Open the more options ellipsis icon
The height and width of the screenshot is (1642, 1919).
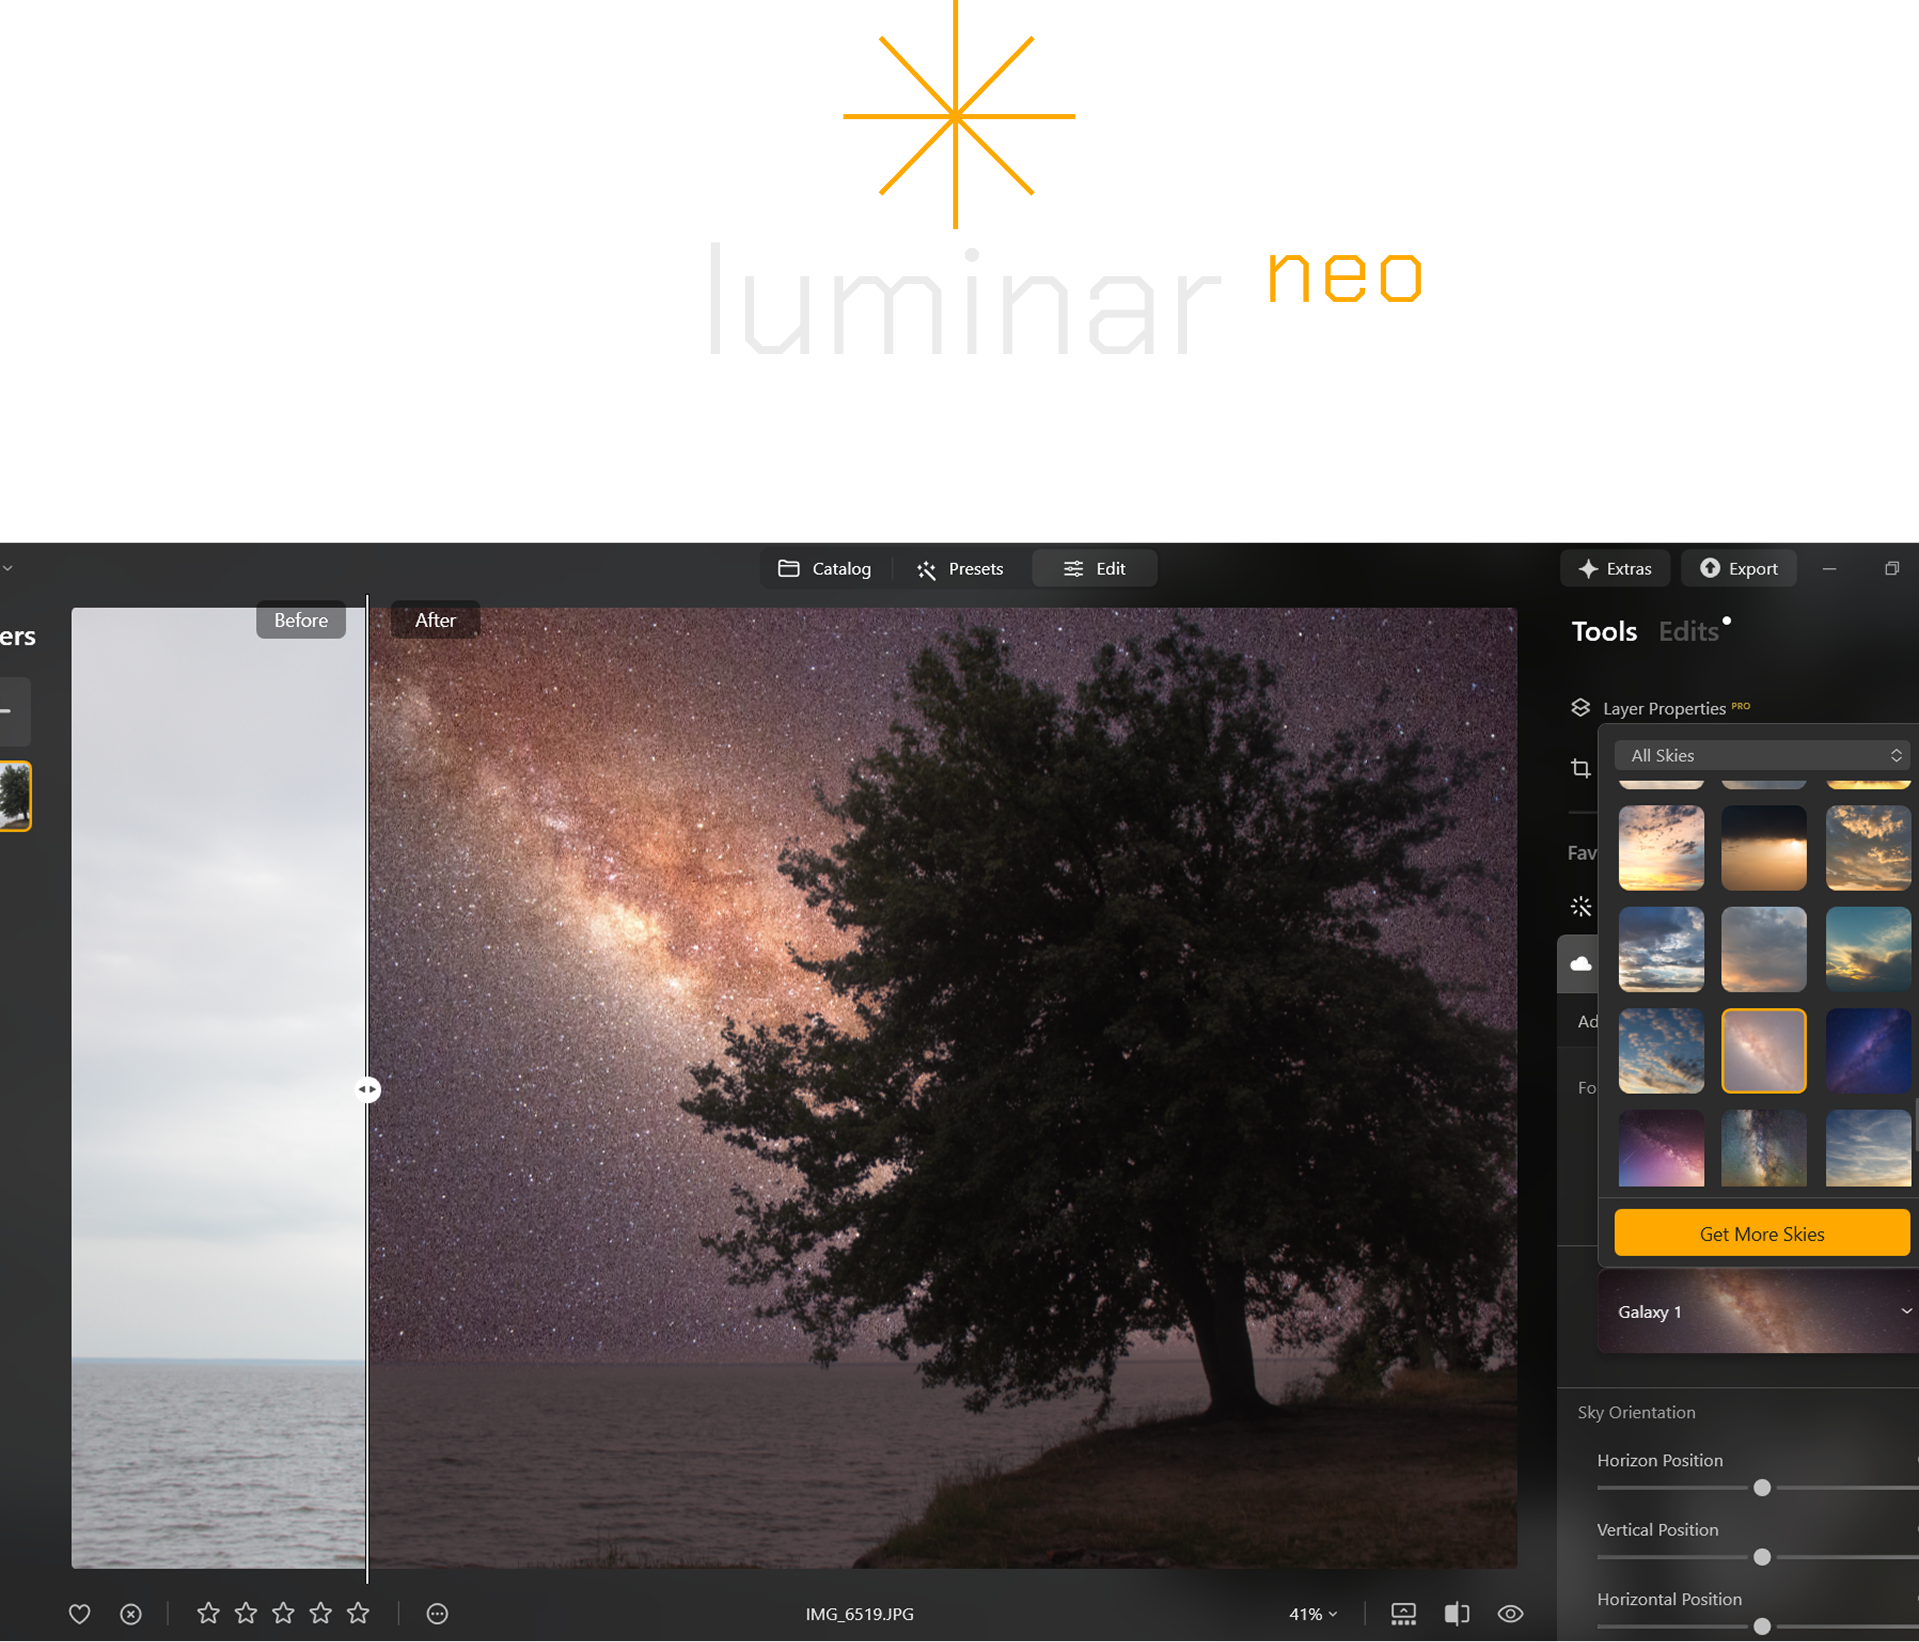pyautogui.click(x=437, y=1613)
